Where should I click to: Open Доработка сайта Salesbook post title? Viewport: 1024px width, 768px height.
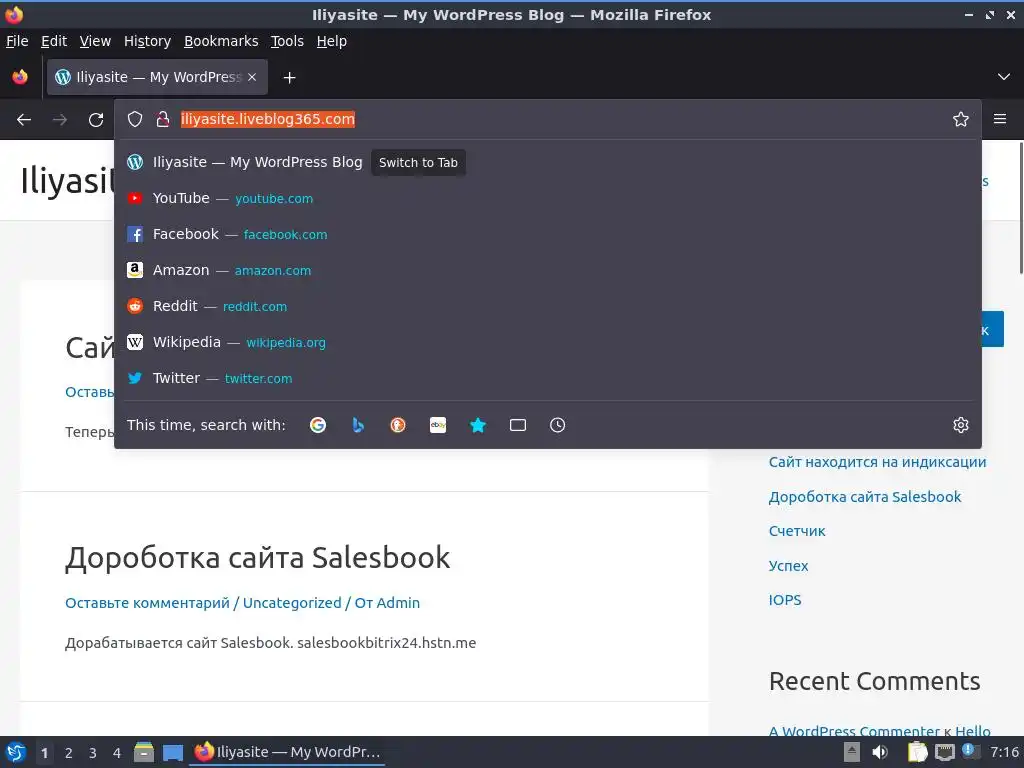pos(257,558)
